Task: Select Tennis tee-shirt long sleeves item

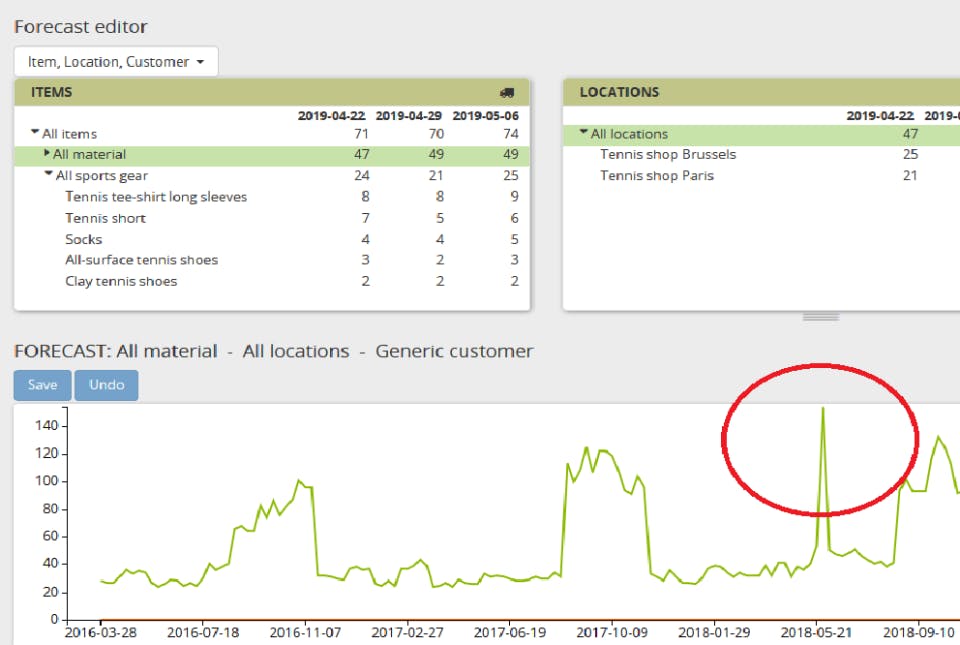Action: [156, 197]
